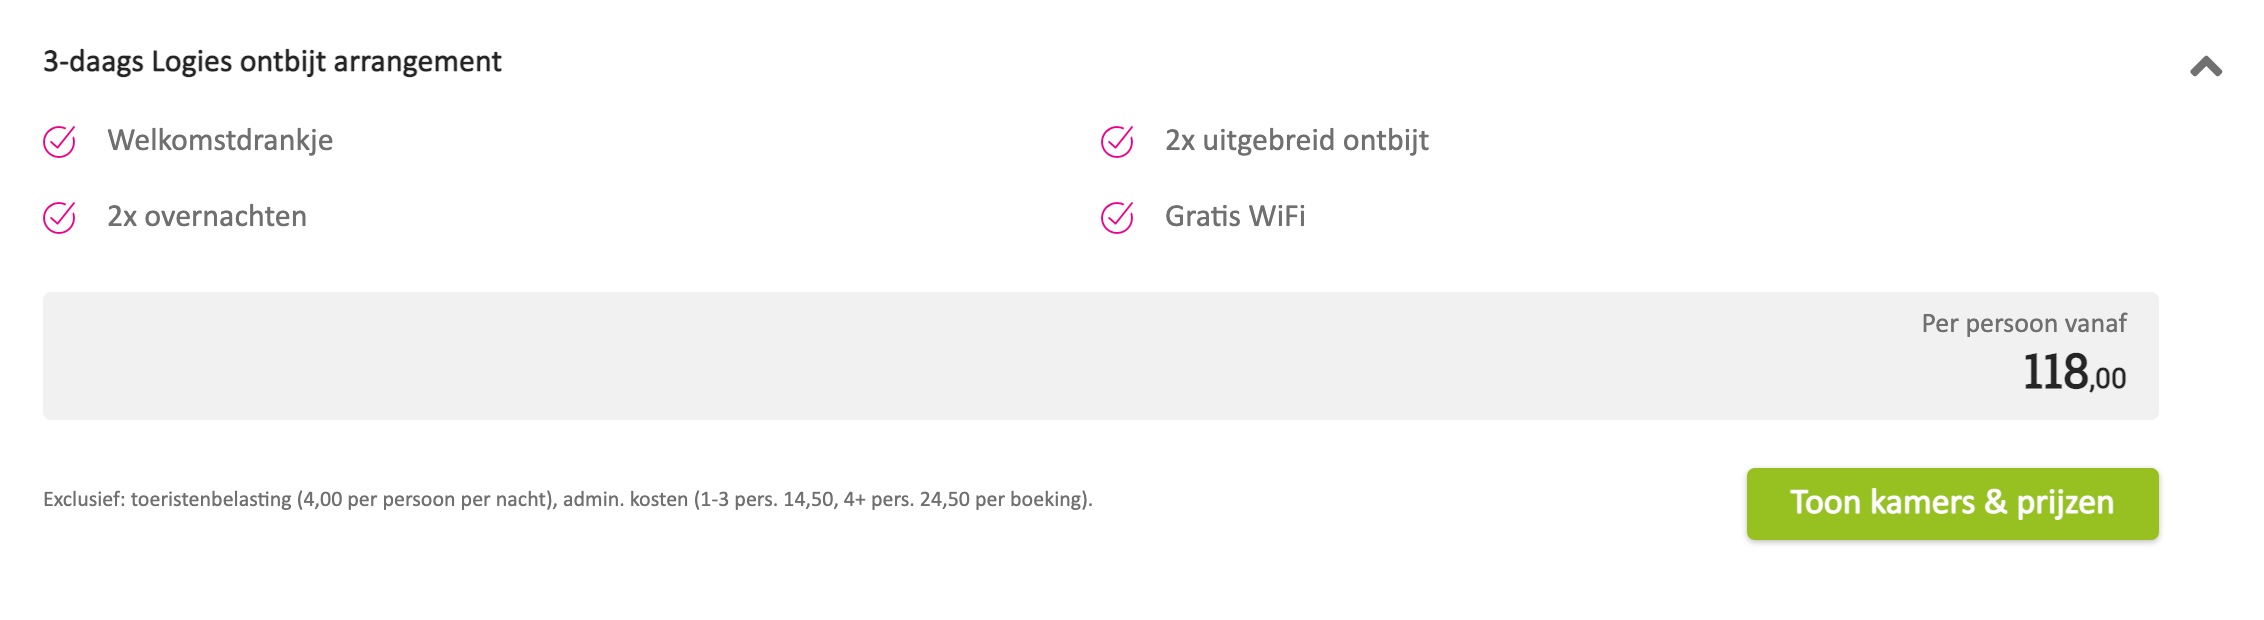The image size is (2264, 620).
Task: Click the checkmark icon beside Gratis WiFi
Action: pyautogui.click(x=1117, y=217)
